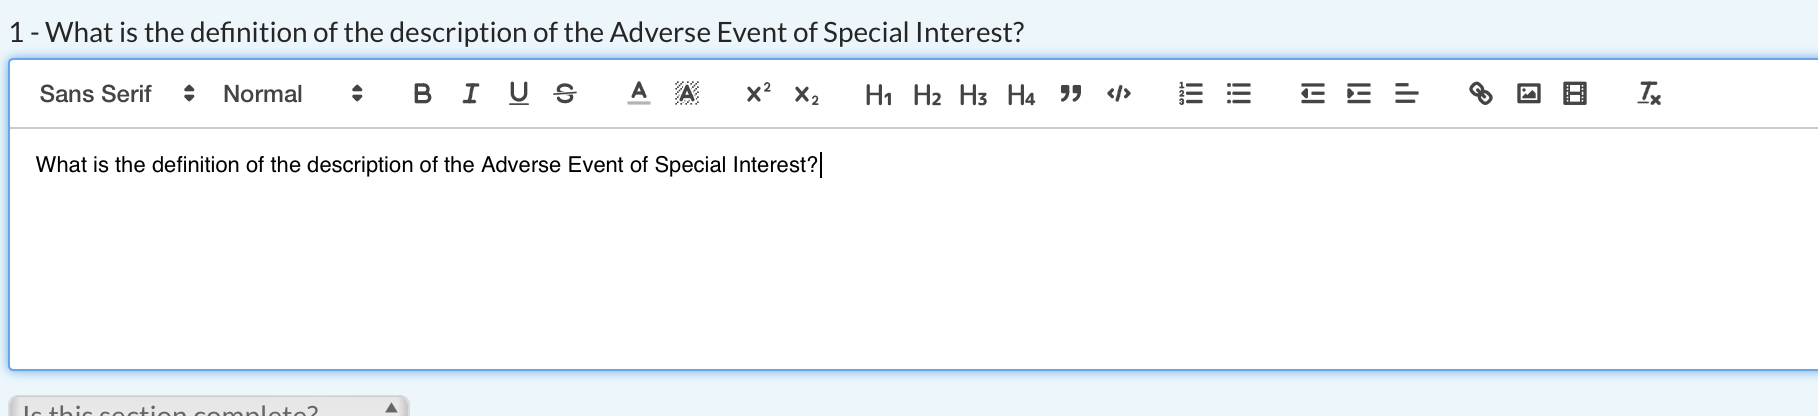Toggle bold formatting
Screen dimensions: 1818x416
pos(422,94)
